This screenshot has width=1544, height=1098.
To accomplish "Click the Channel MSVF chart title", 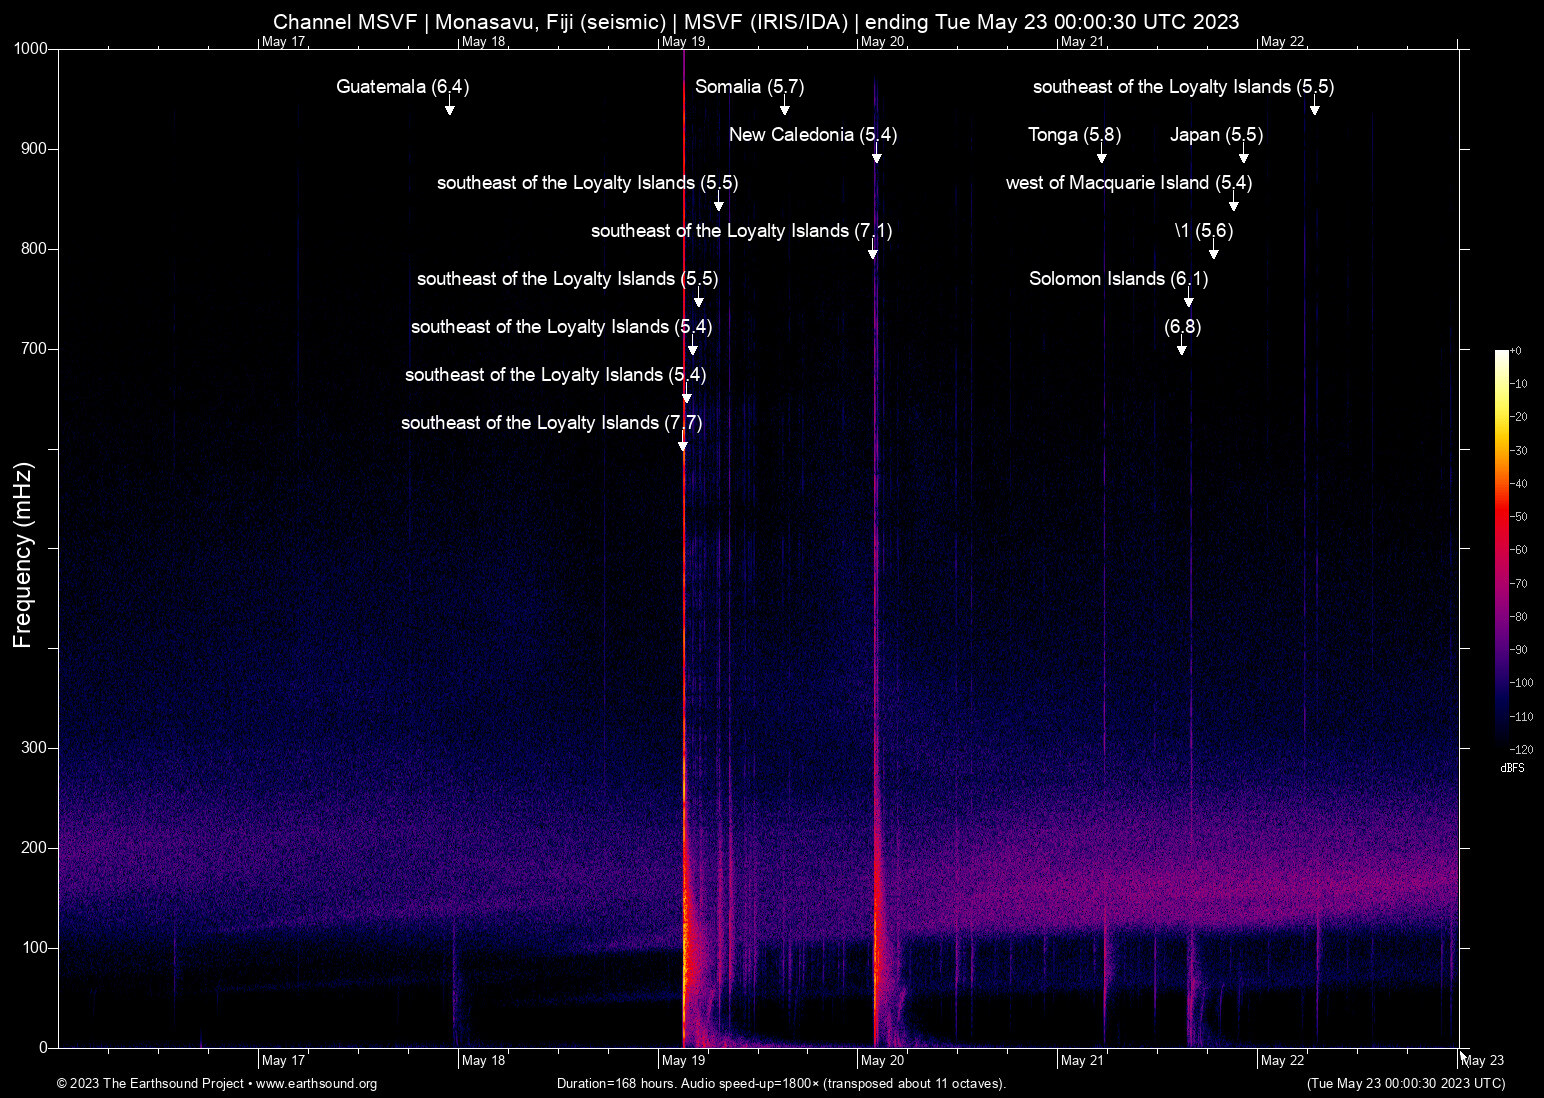I will (x=756, y=22).
